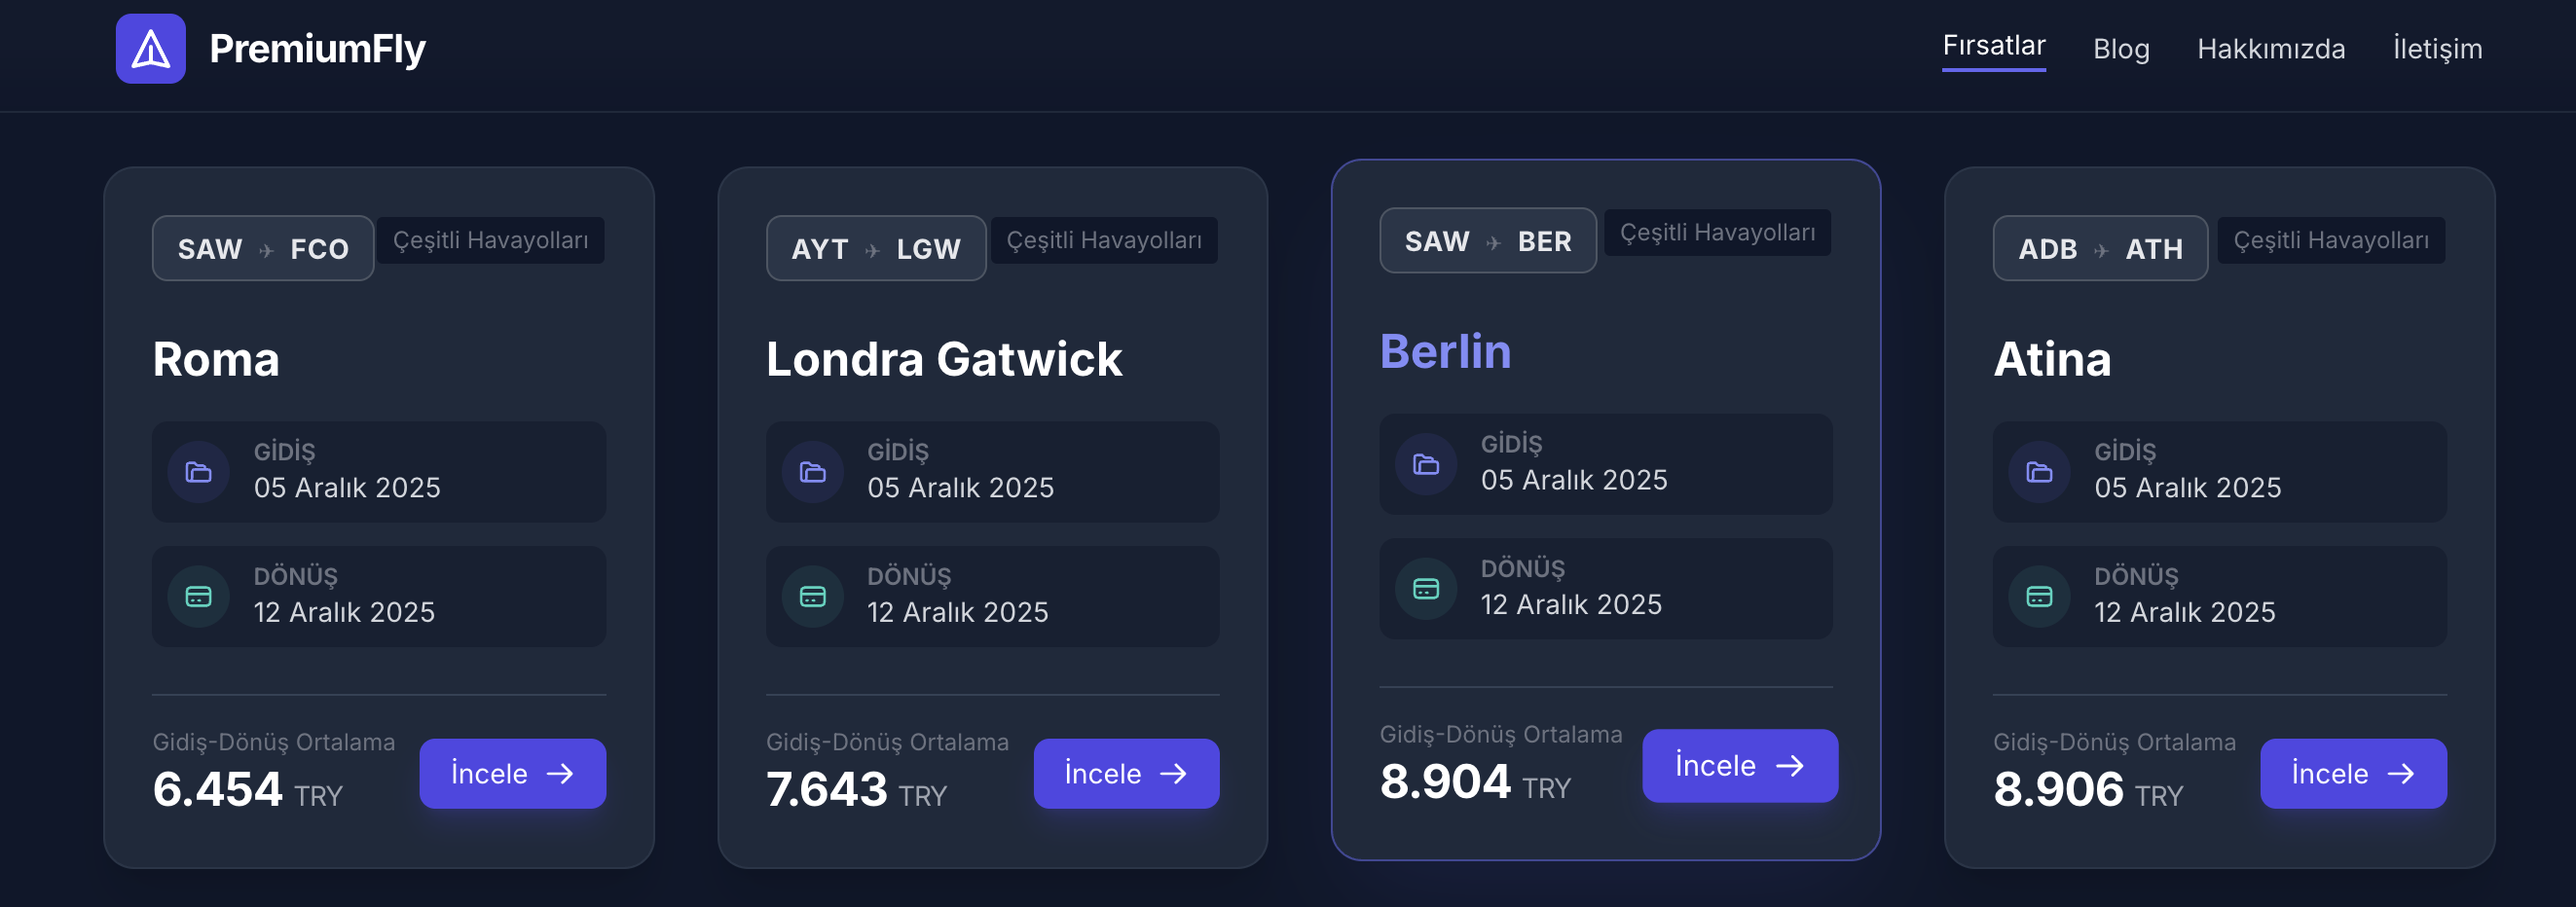Click the PremiumFly brand name
Image resolution: width=2576 pixels, height=907 pixels.
(x=317, y=48)
